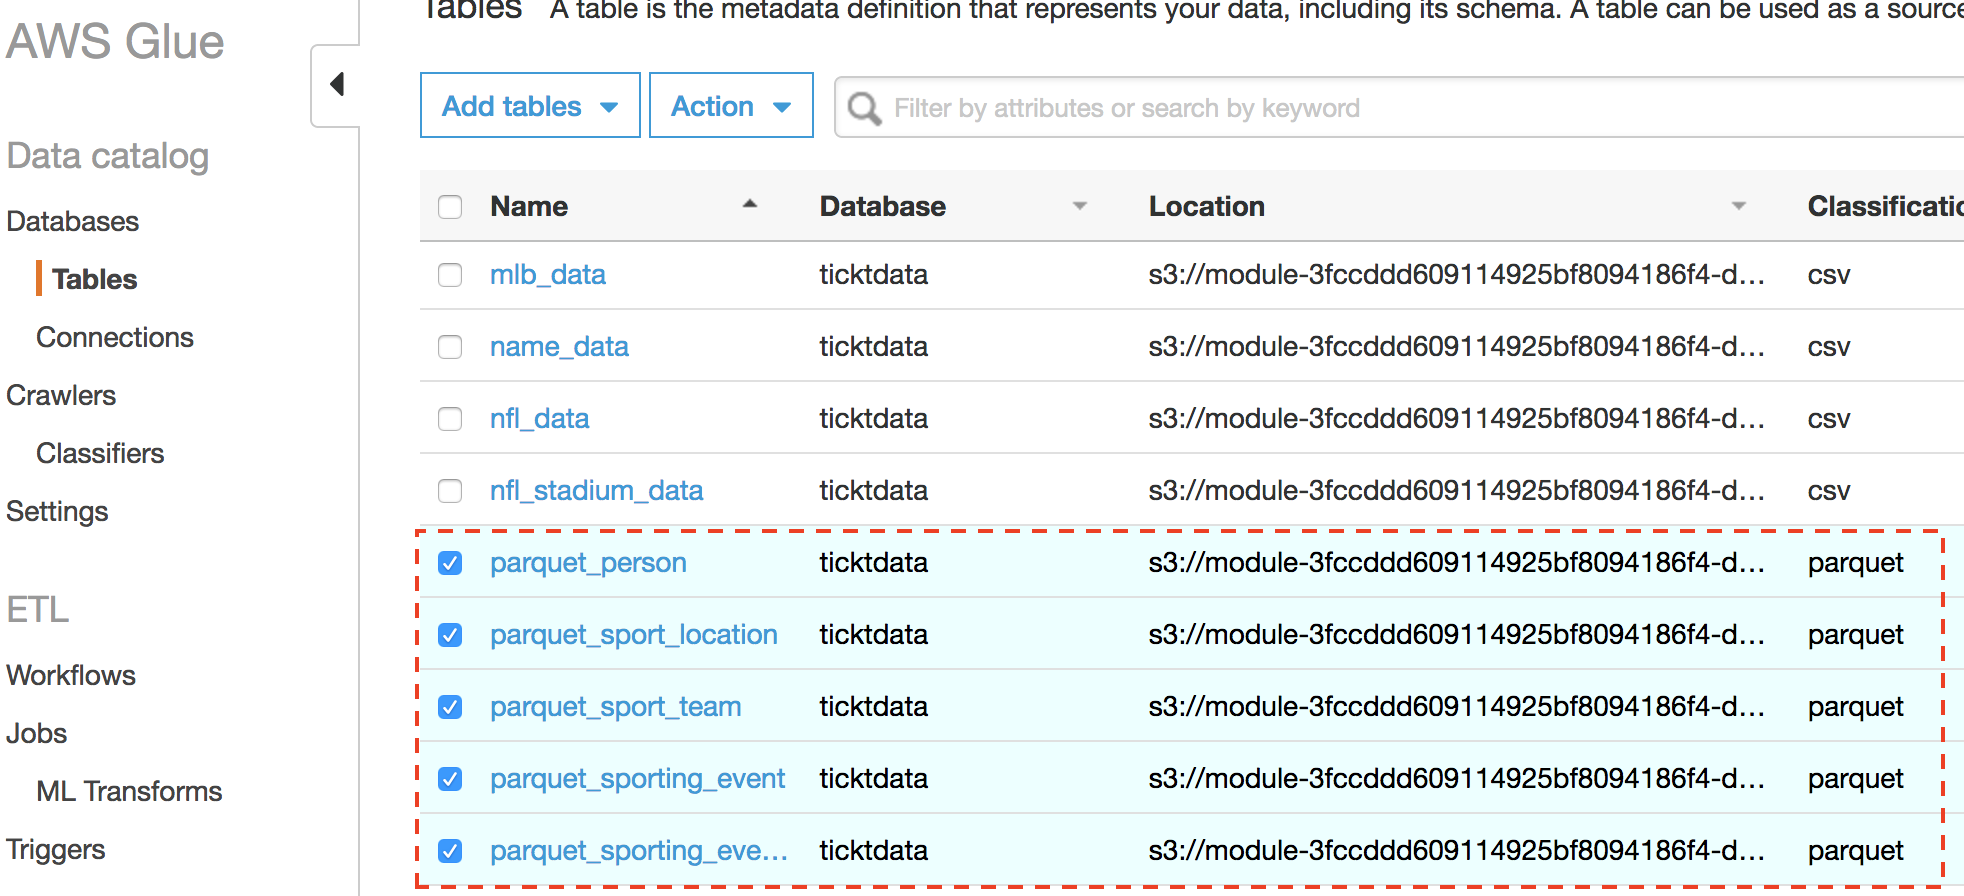Toggle the select-all checkbox in header
This screenshot has height=896, width=1964.
(x=450, y=207)
